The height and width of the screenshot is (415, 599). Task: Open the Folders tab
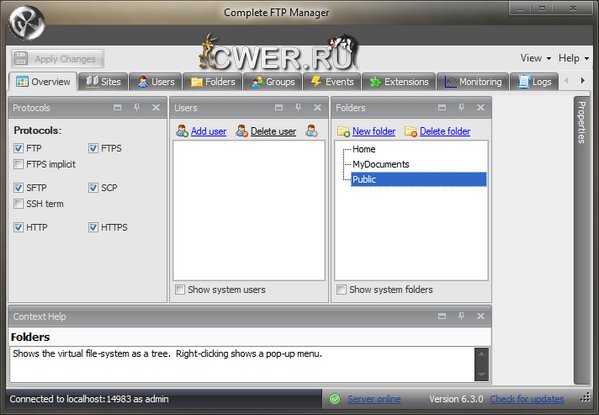tap(213, 81)
